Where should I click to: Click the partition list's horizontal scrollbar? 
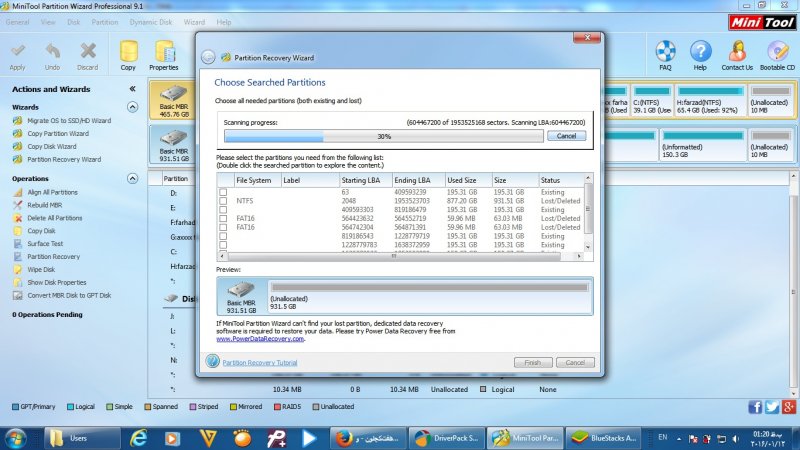394,256
